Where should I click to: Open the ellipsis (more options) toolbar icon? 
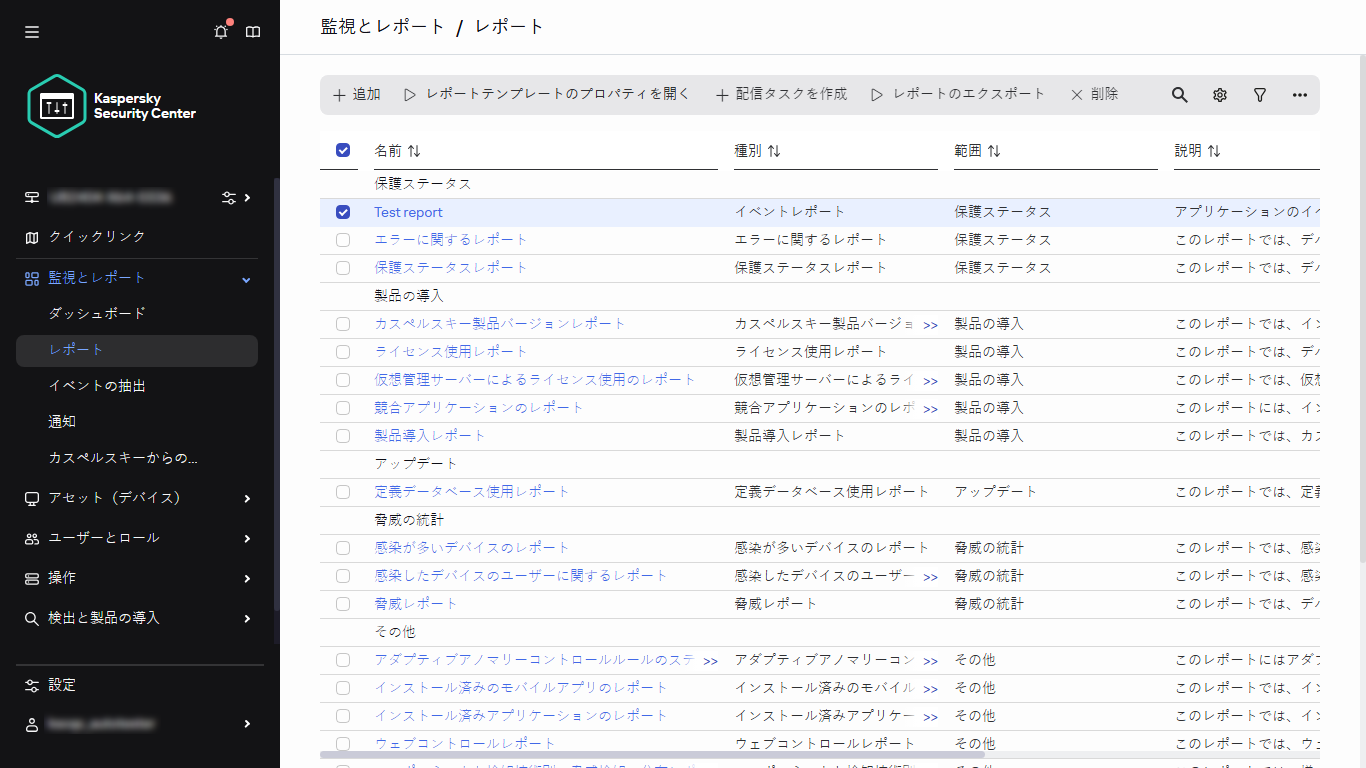coord(1299,94)
